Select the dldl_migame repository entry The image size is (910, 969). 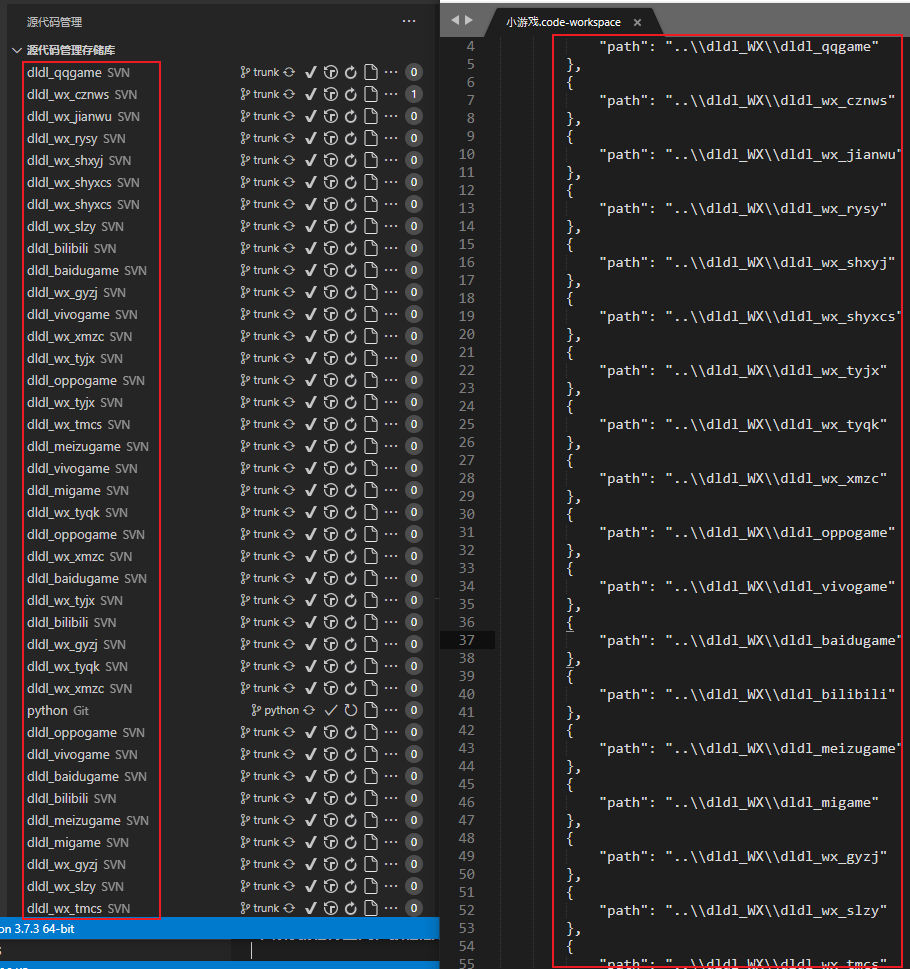pyautogui.click(x=60, y=490)
